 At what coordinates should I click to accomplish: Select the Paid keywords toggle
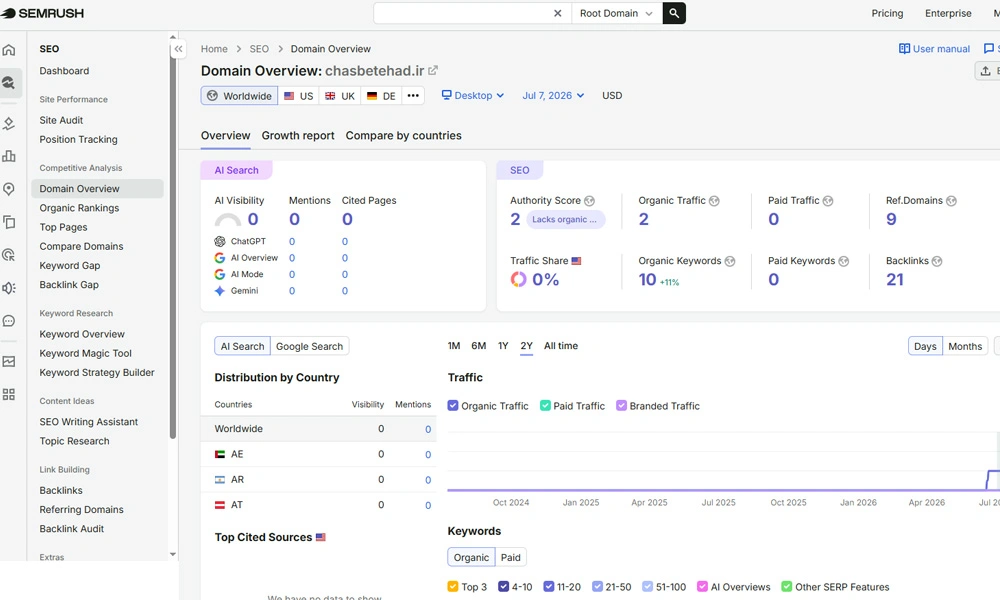[x=511, y=557]
